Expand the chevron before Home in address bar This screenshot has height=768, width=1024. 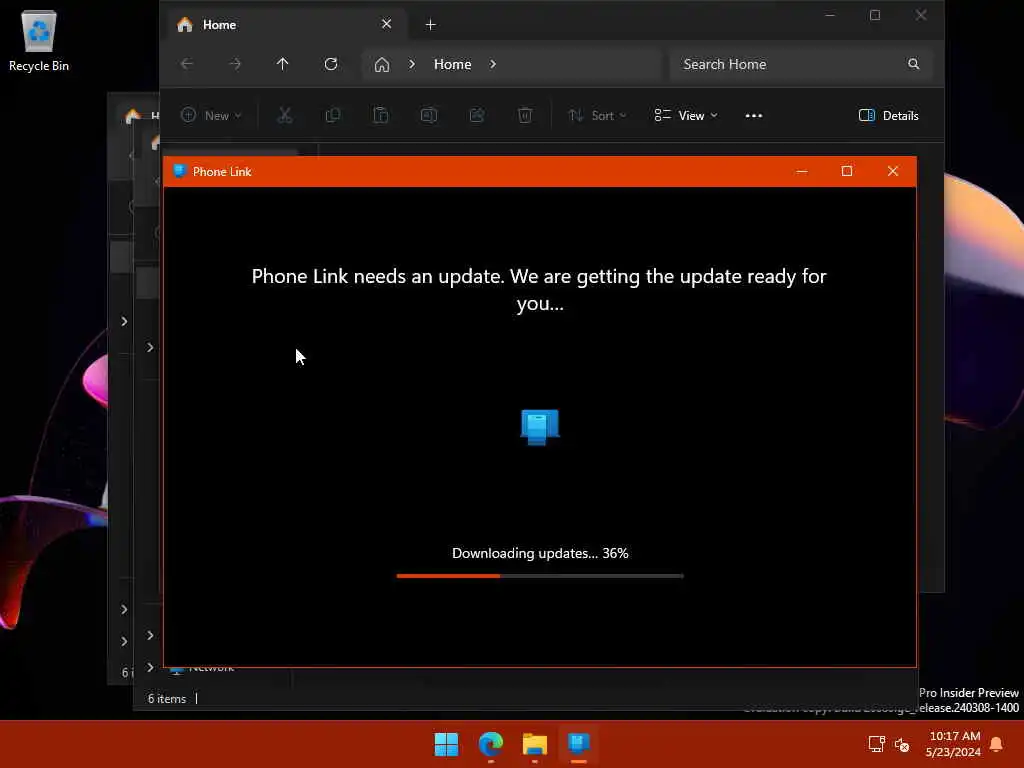pos(411,64)
